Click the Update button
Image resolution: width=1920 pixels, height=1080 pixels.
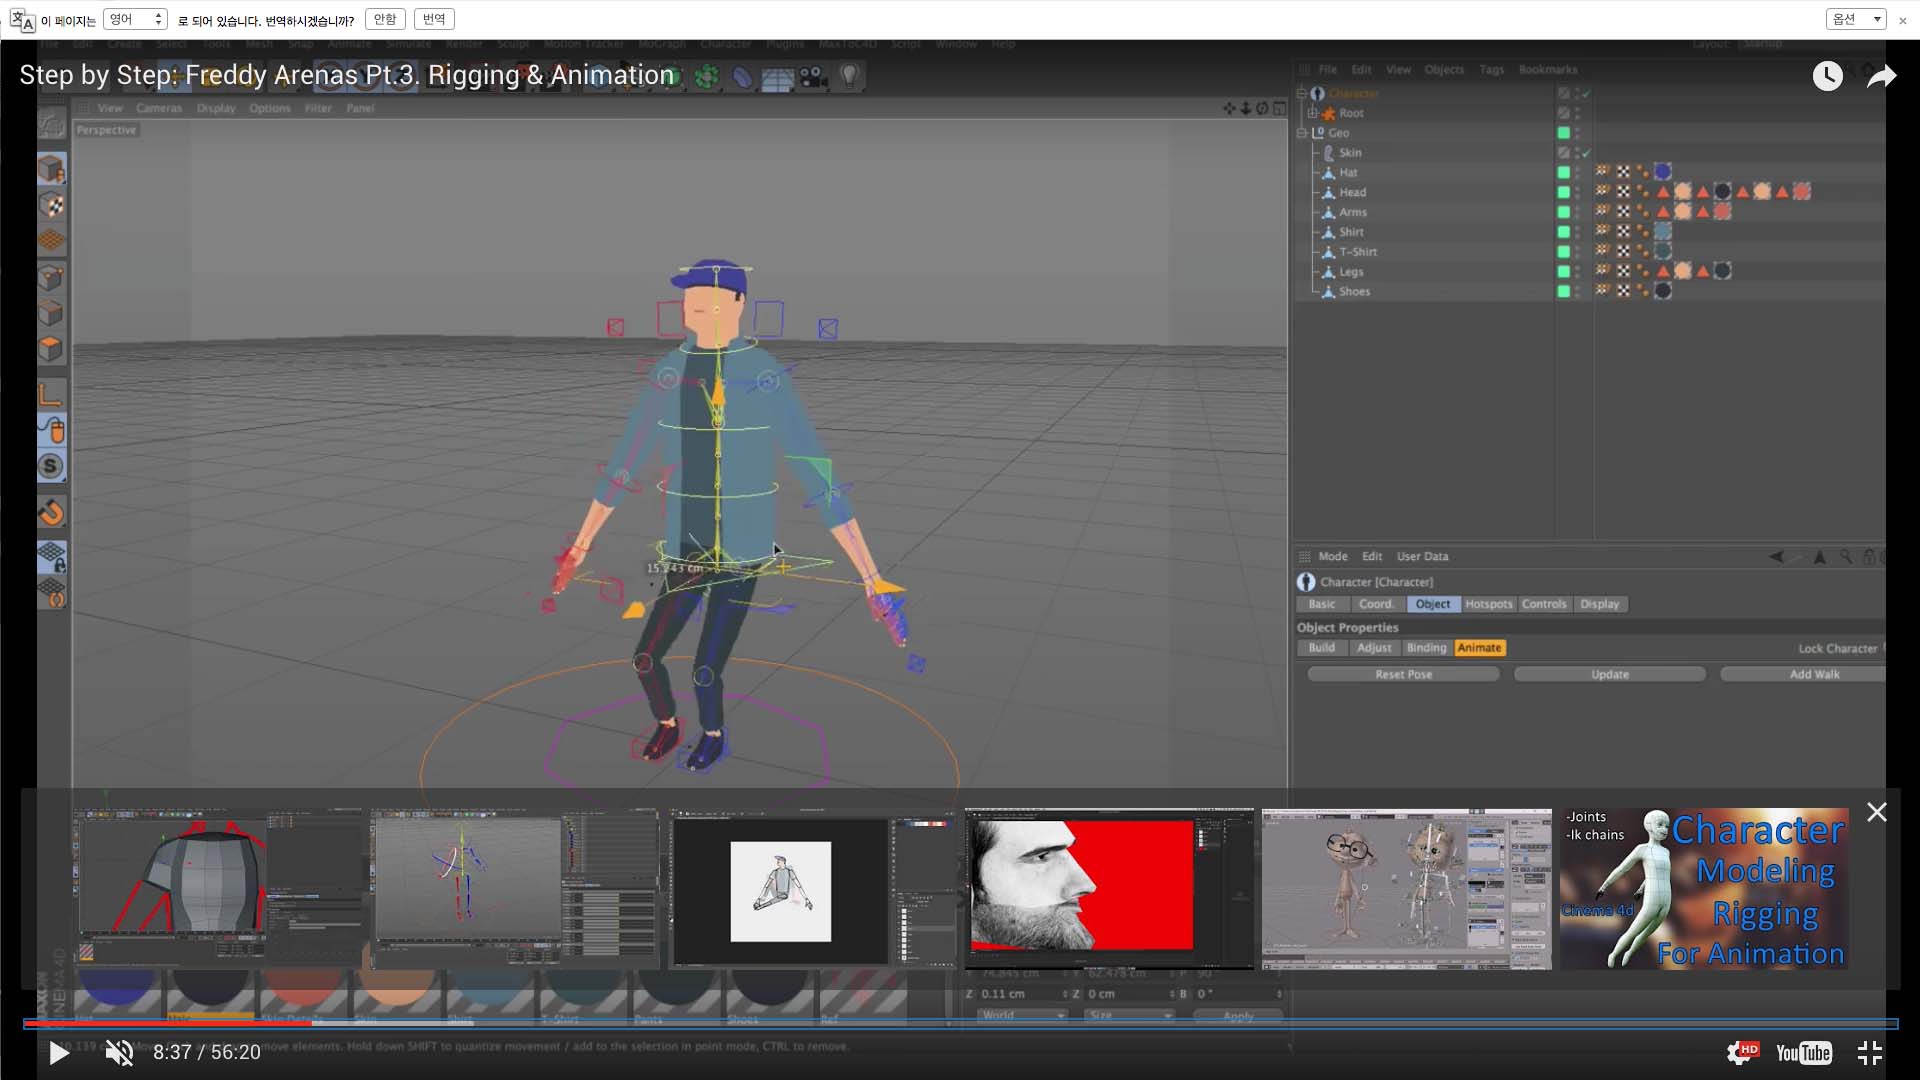1610,674
